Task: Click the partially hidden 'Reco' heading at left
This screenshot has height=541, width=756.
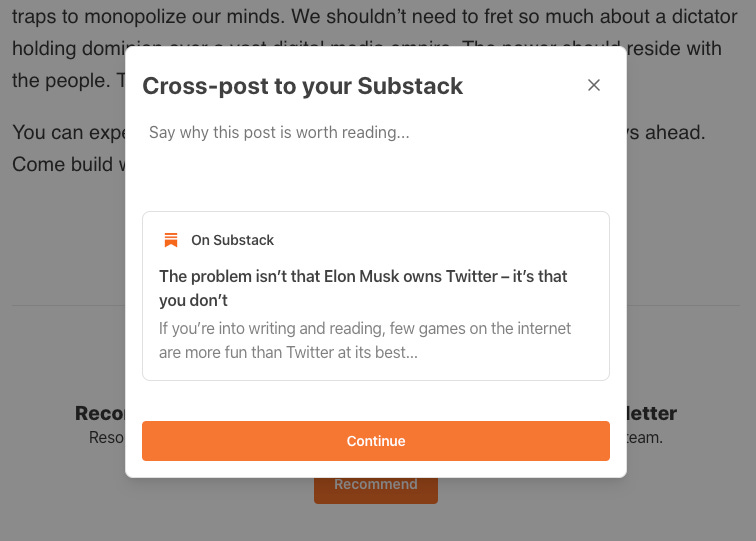Action: point(100,413)
